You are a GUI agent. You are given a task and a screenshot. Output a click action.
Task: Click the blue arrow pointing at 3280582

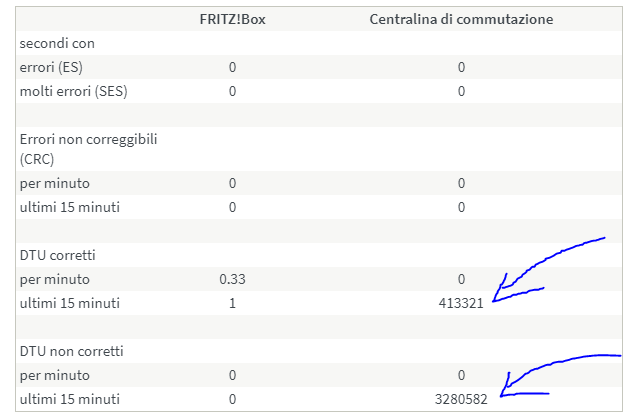pos(560,375)
